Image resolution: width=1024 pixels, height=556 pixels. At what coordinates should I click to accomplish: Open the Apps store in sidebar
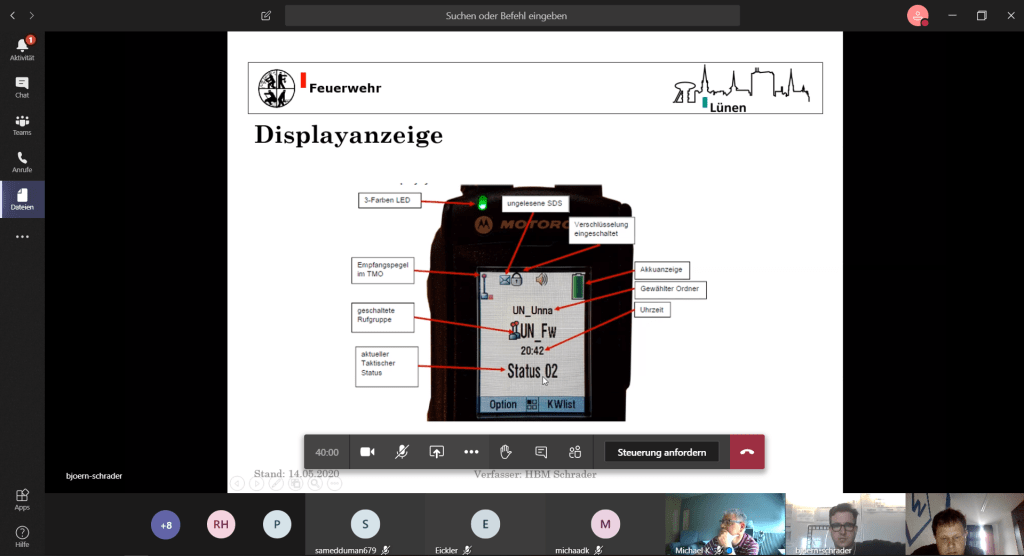point(22,499)
